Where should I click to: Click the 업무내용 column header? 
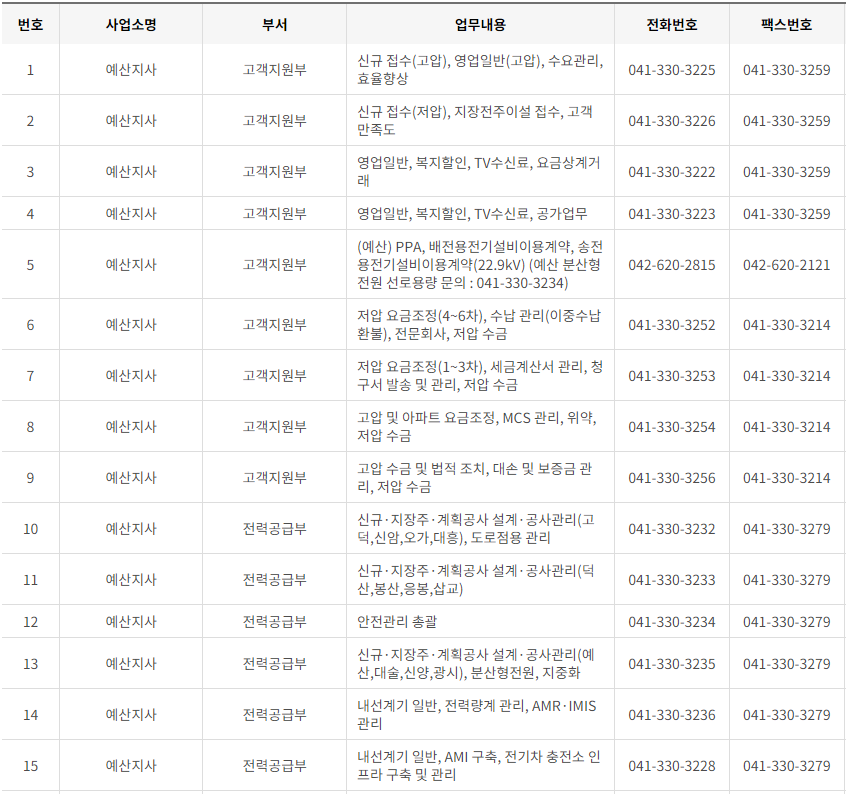click(x=482, y=25)
